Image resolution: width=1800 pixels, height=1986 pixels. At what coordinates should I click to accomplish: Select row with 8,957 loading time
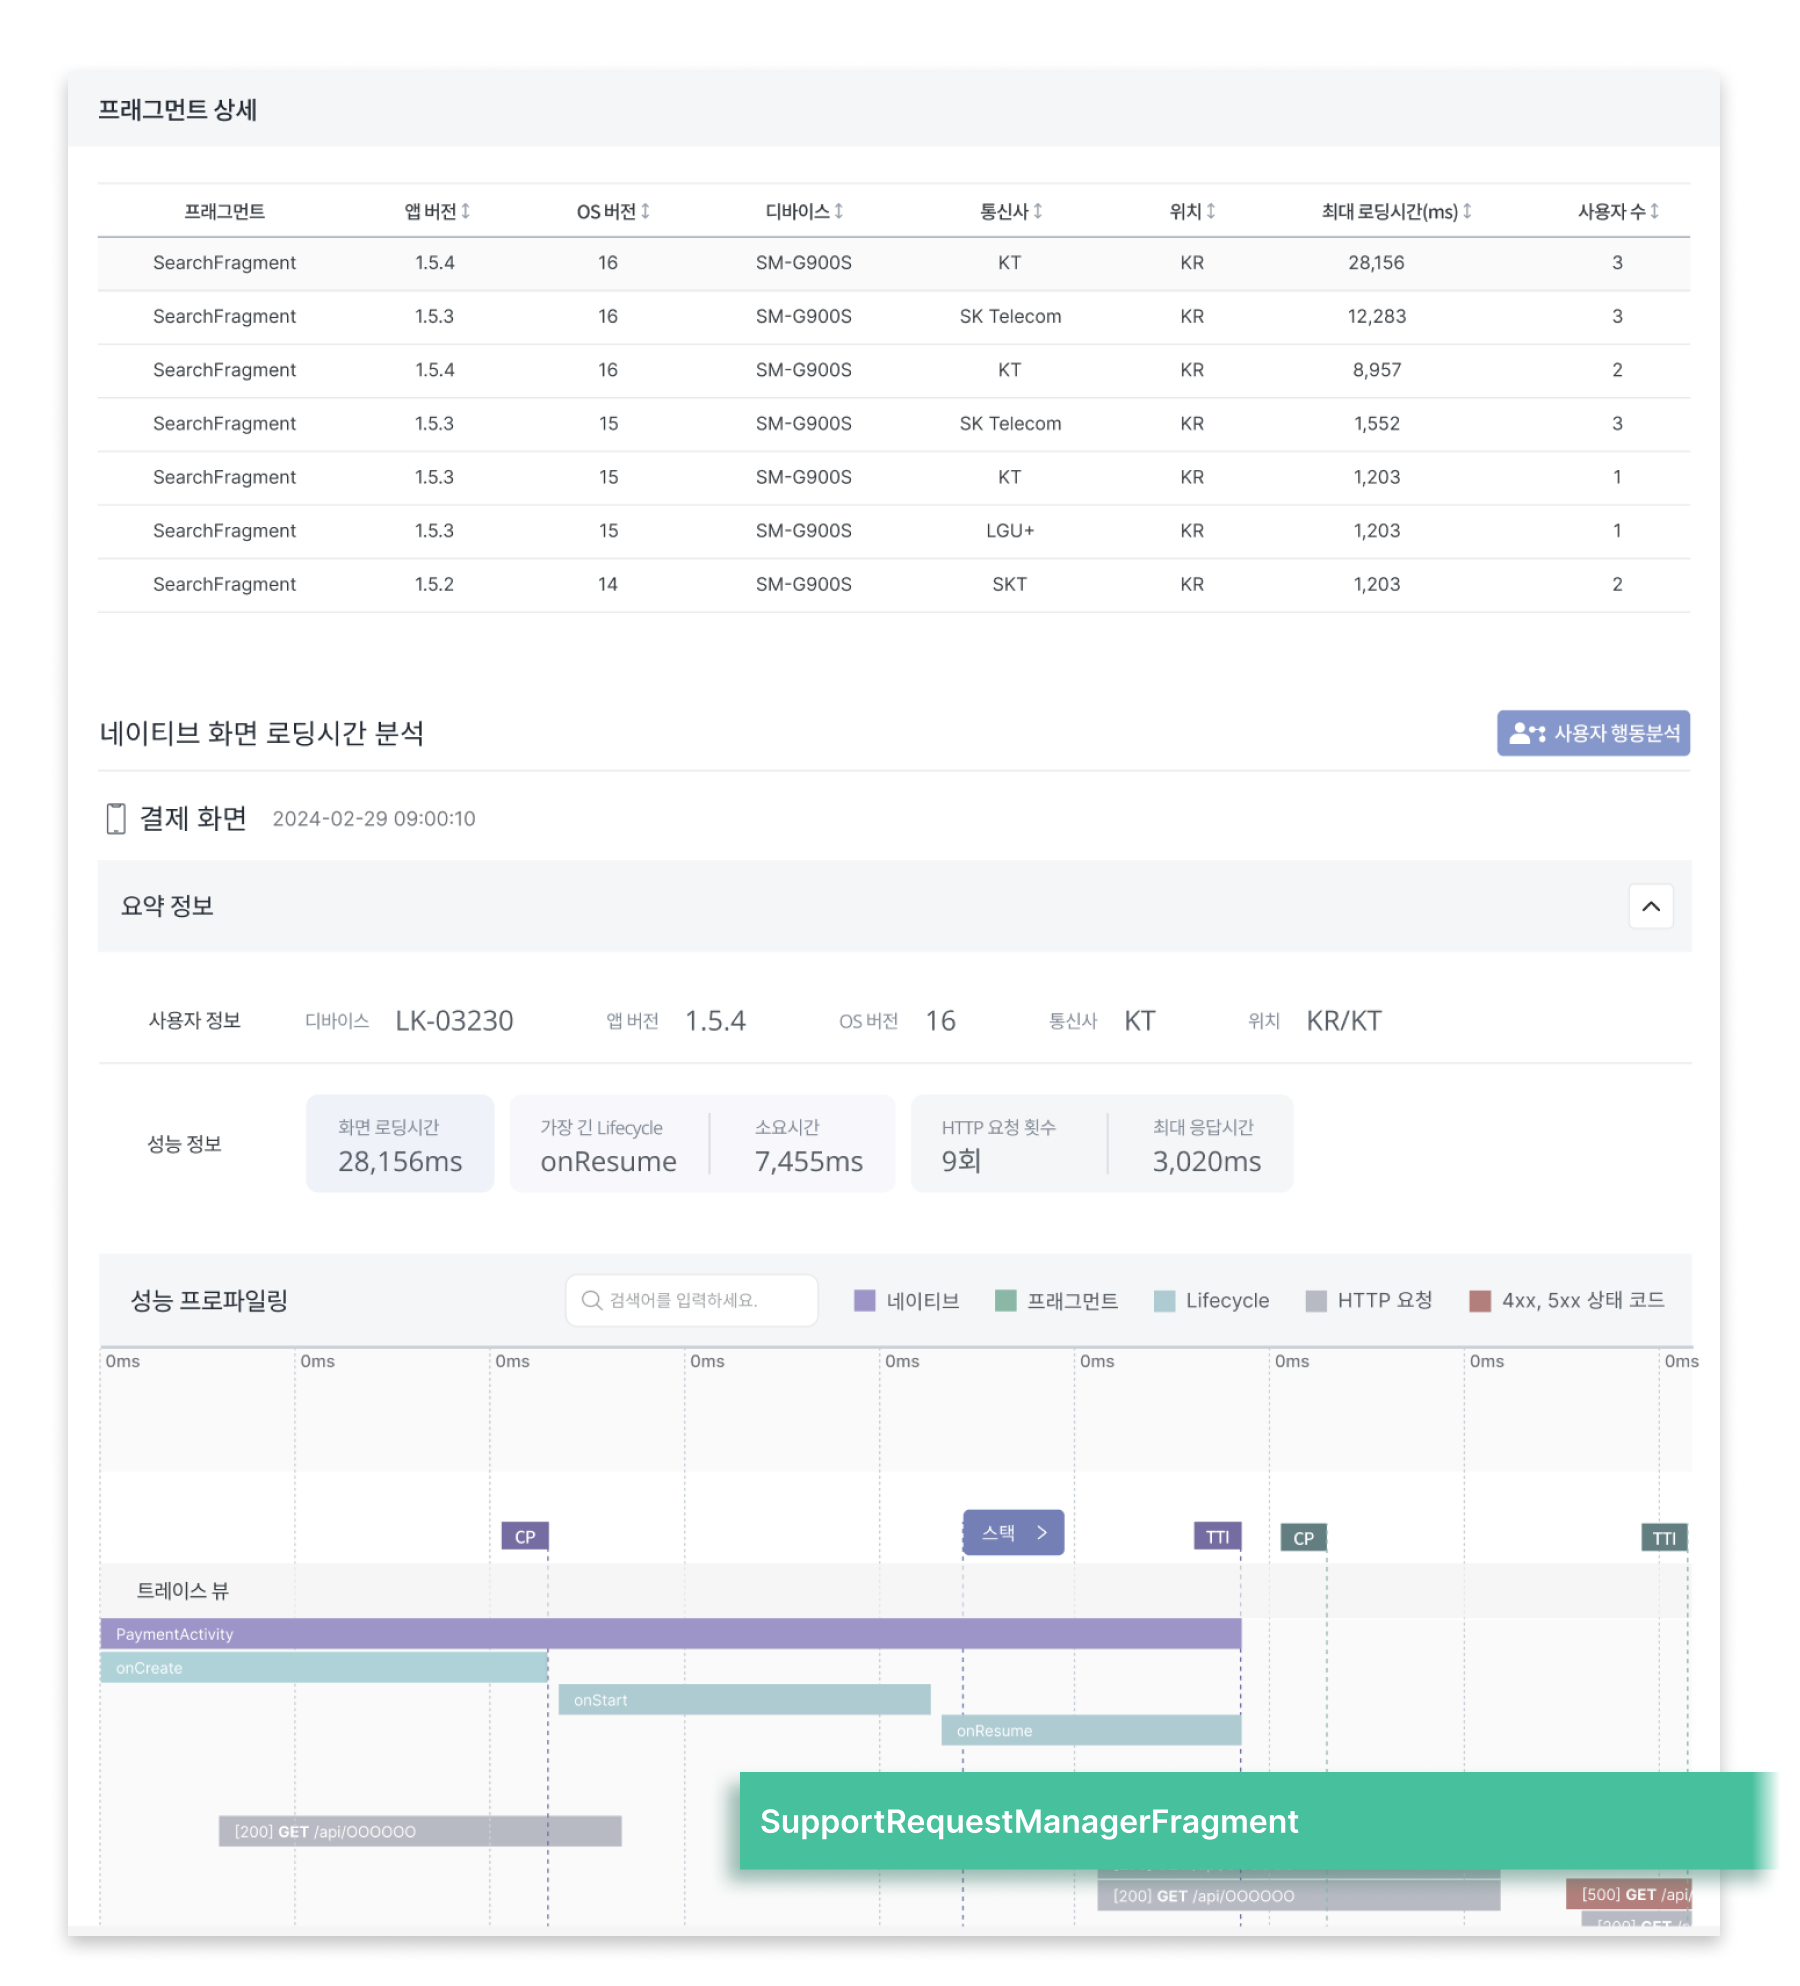(894, 370)
